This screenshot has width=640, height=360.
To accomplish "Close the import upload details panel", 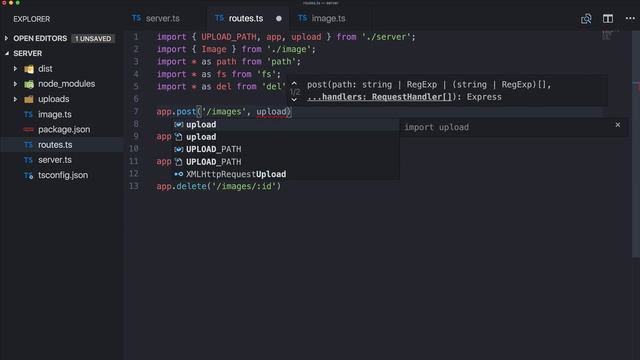I will (x=618, y=125).
